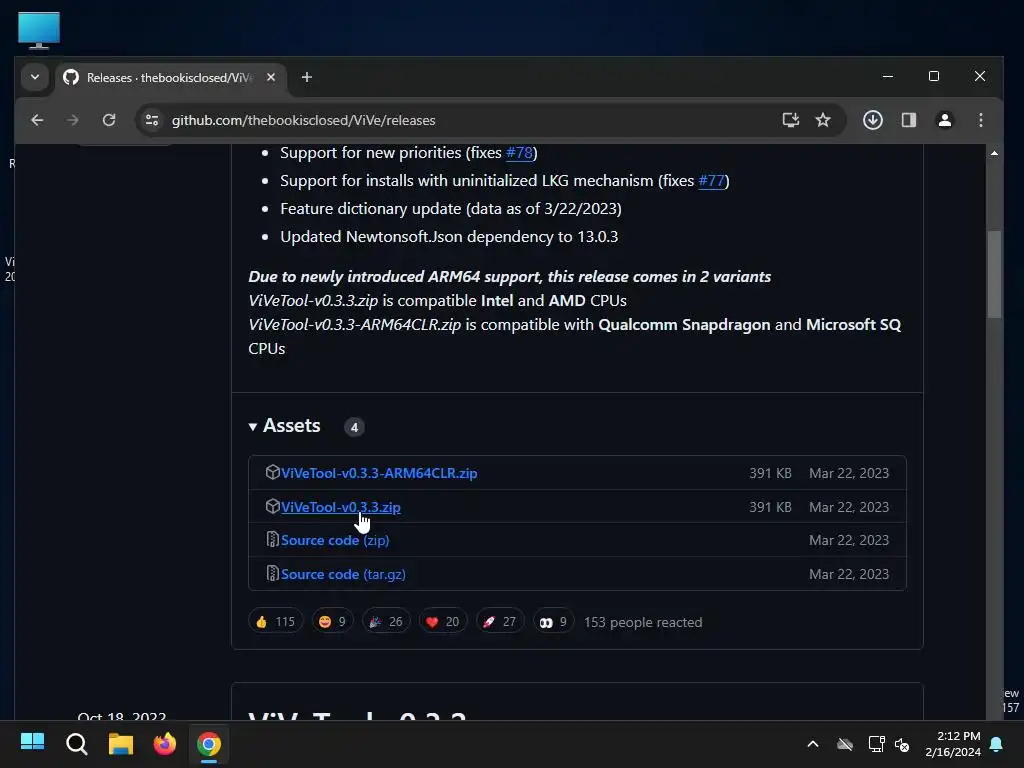Click the hooray reaction with 26
The height and width of the screenshot is (768, 1024).
[x=386, y=622]
